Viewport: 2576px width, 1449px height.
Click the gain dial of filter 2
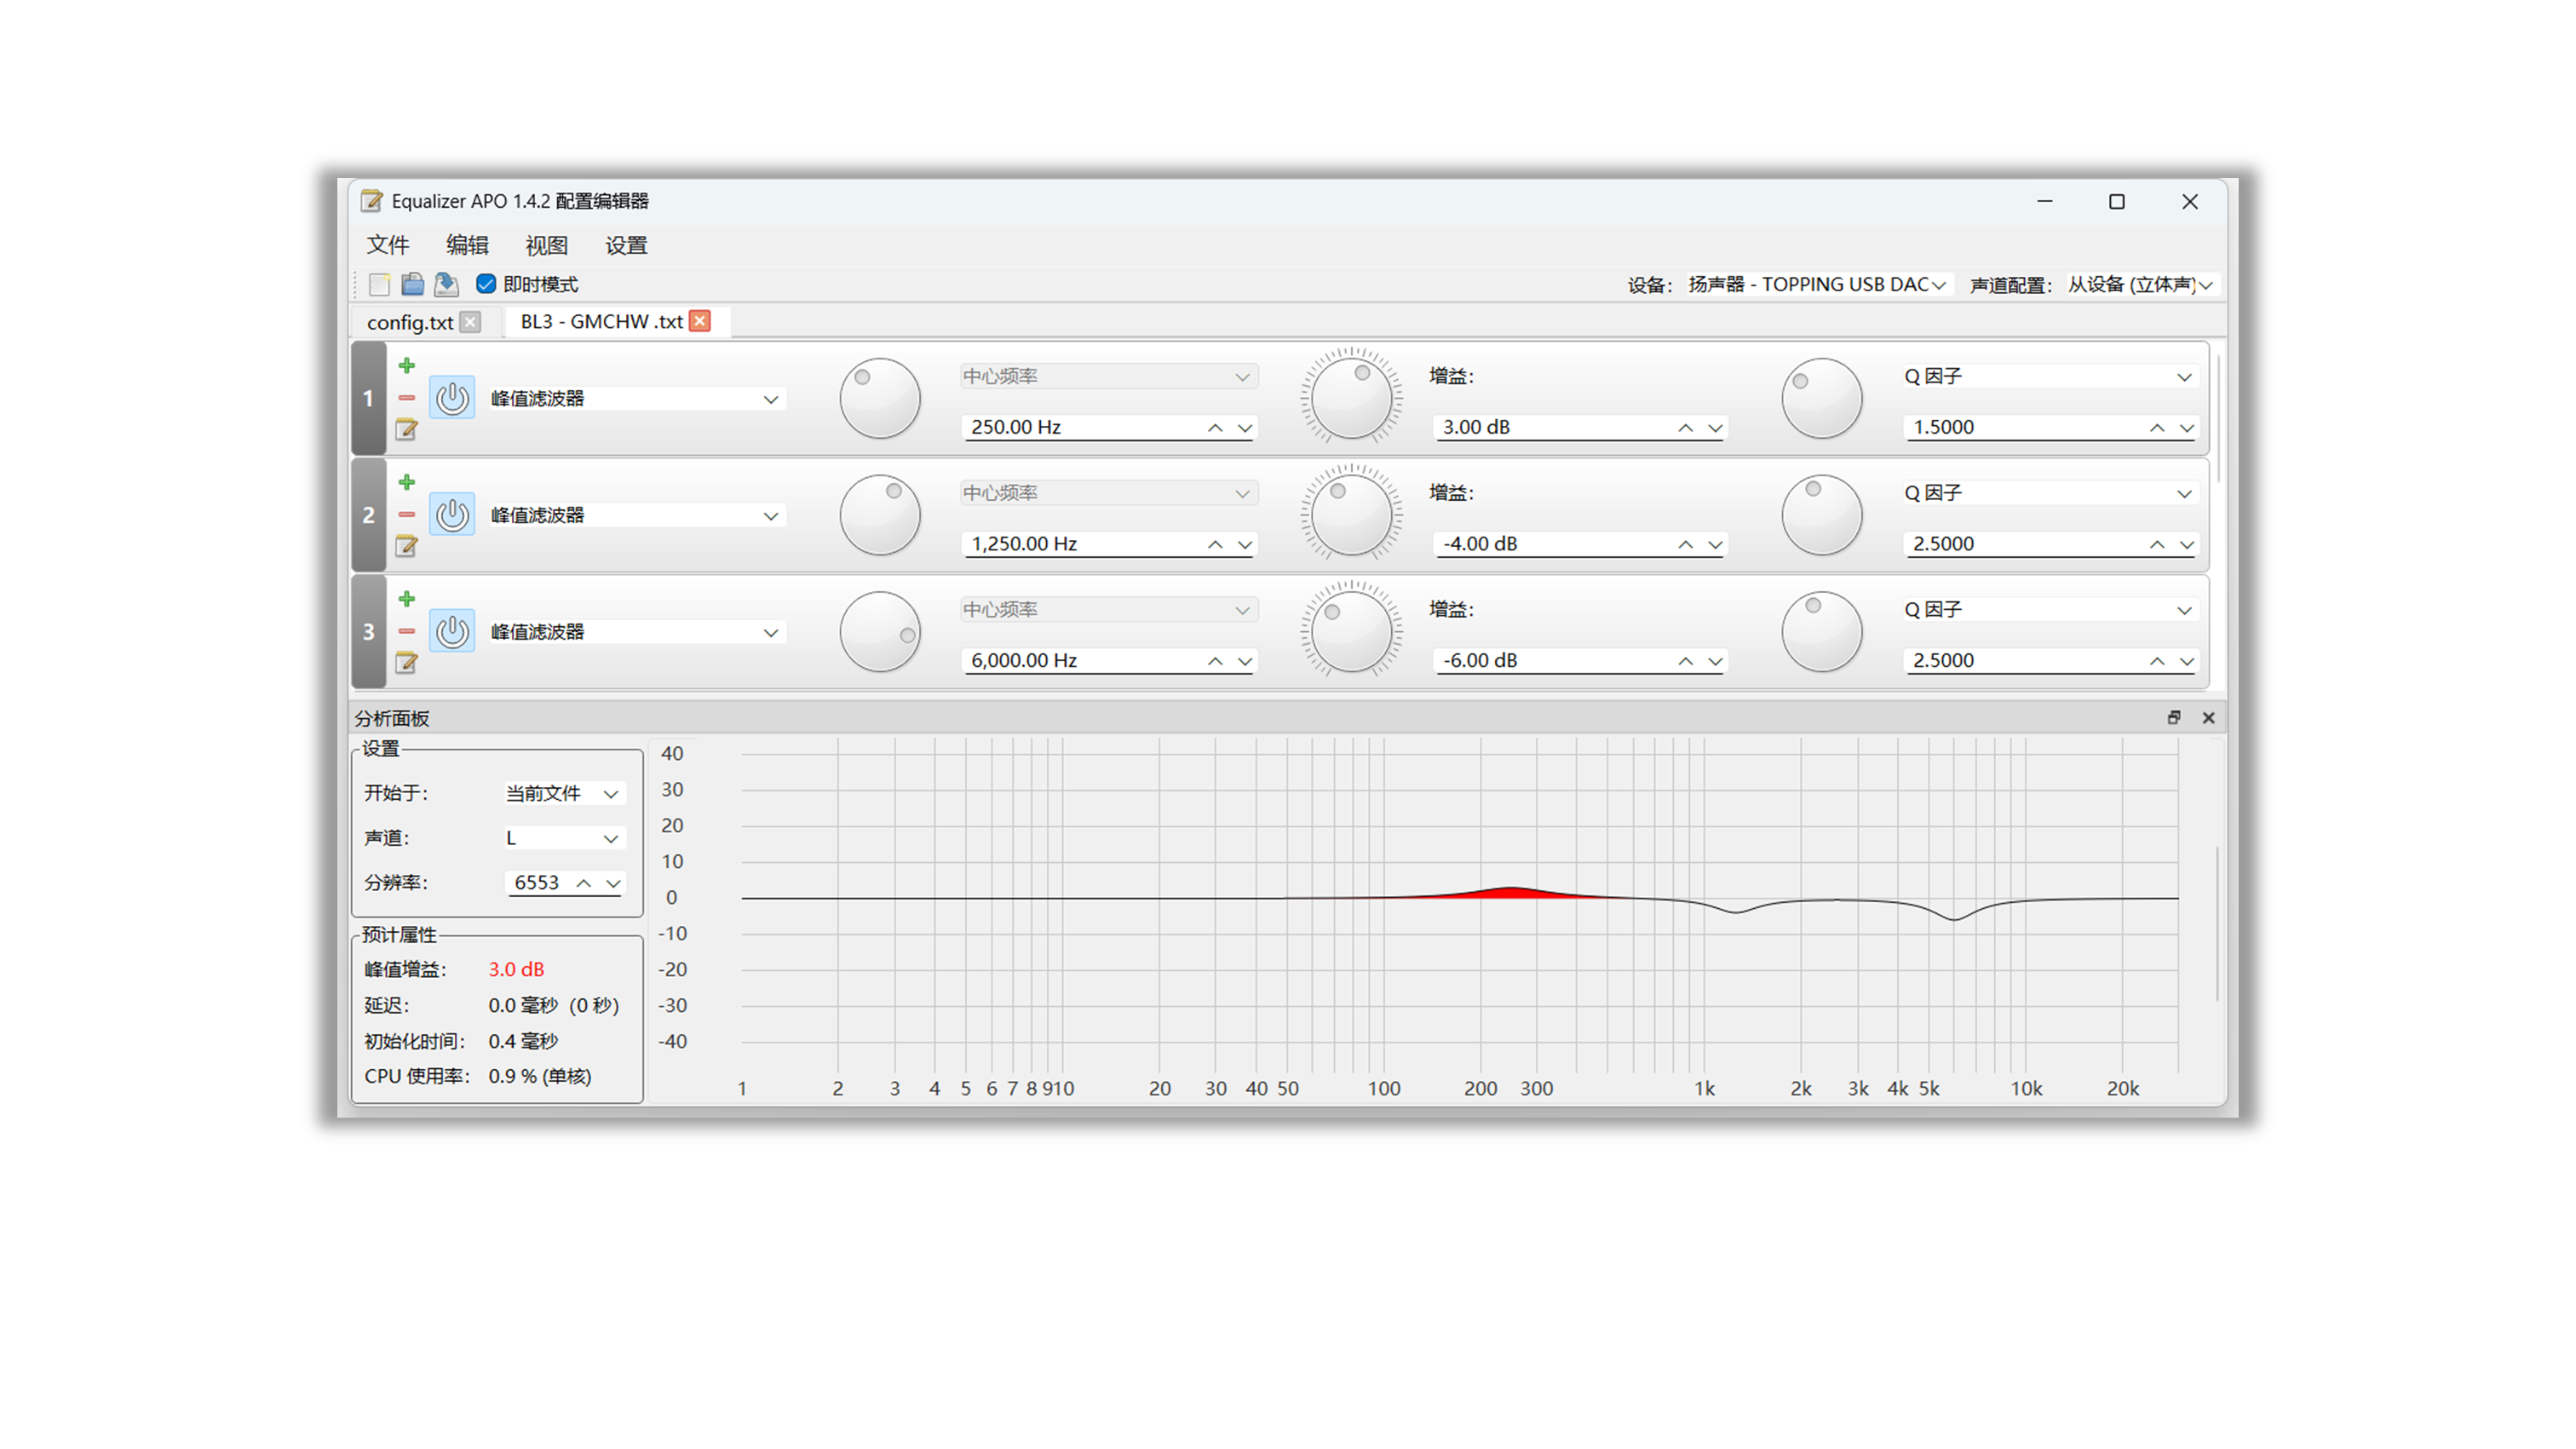coord(1351,515)
